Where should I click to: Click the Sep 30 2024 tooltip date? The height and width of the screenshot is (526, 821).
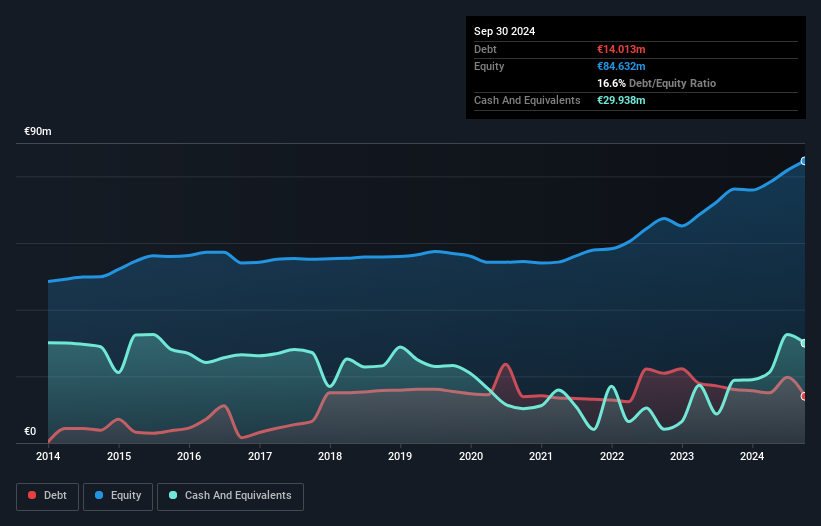click(x=504, y=31)
